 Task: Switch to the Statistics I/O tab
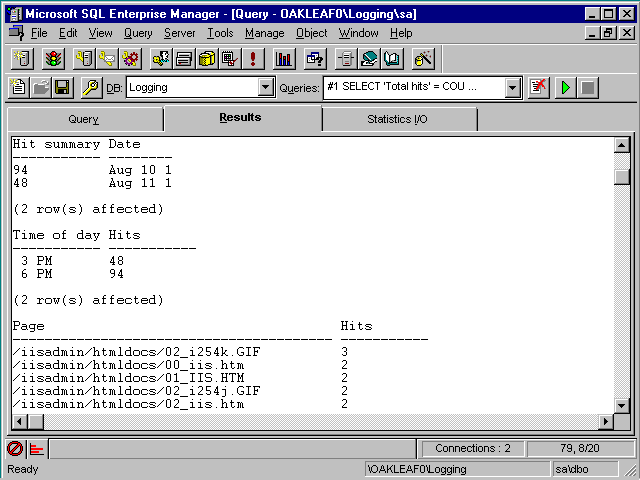(x=398, y=120)
